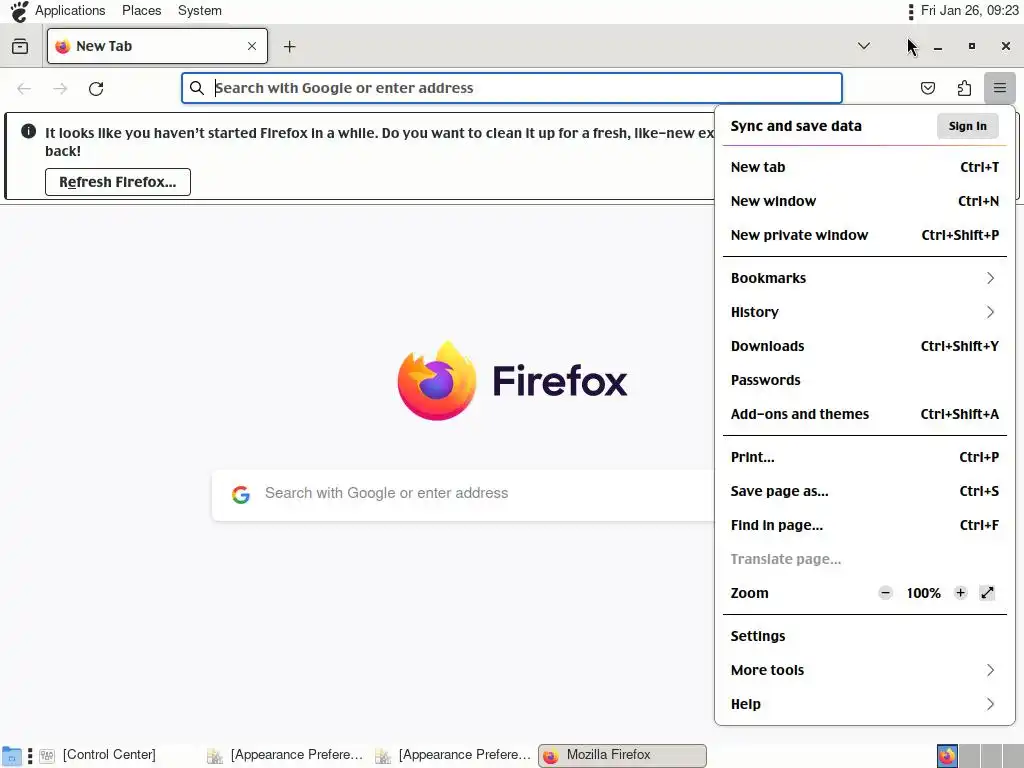Open the GNOME foot Applications icon
The height and width of the screenshot is (768, 1024).
point(20,11)
